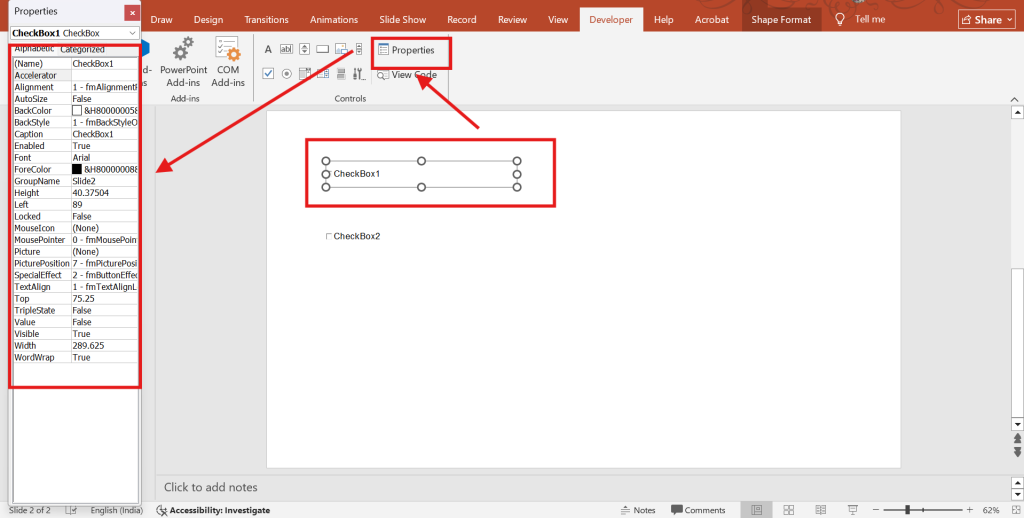The height and width of the screenshot is (518, 1024).
Task: Switch to Slide Sorter view
Action: [788, 510]
